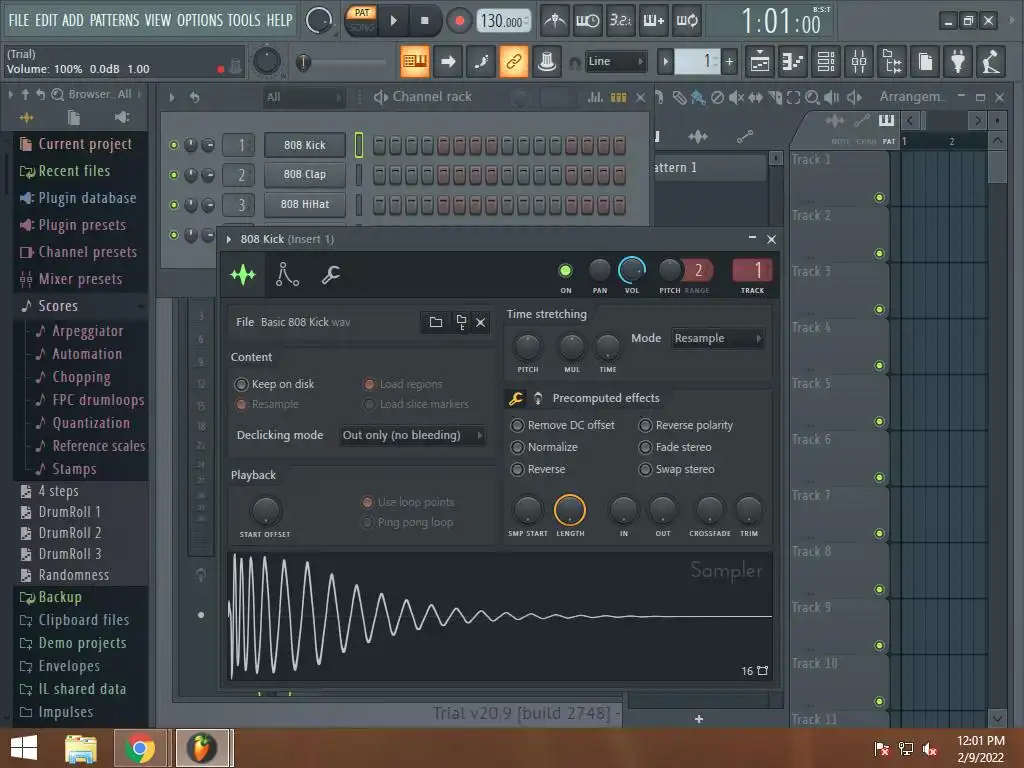Select the playlist mute tool icon

(x=737, y=97)
